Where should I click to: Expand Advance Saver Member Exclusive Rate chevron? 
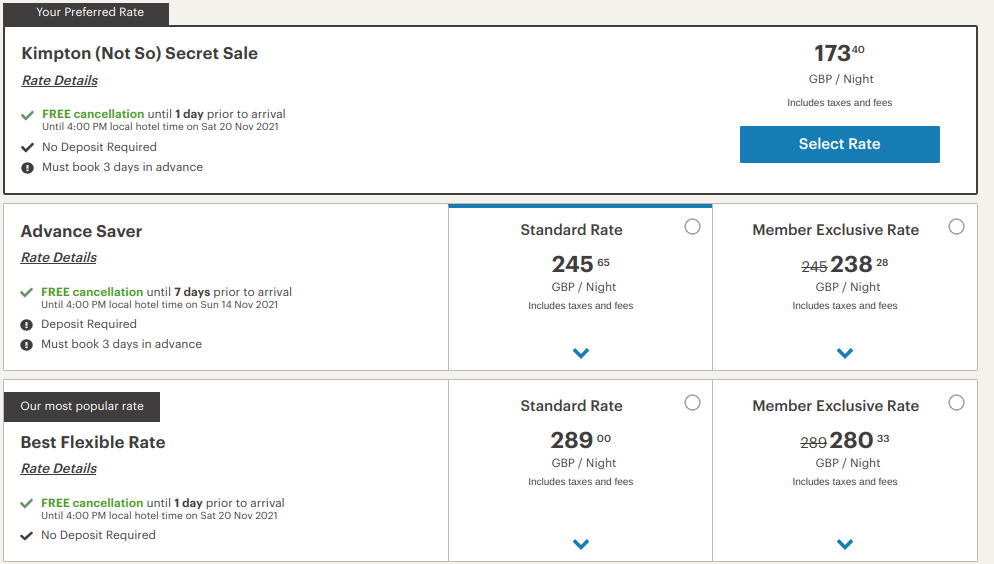(845, 353)
